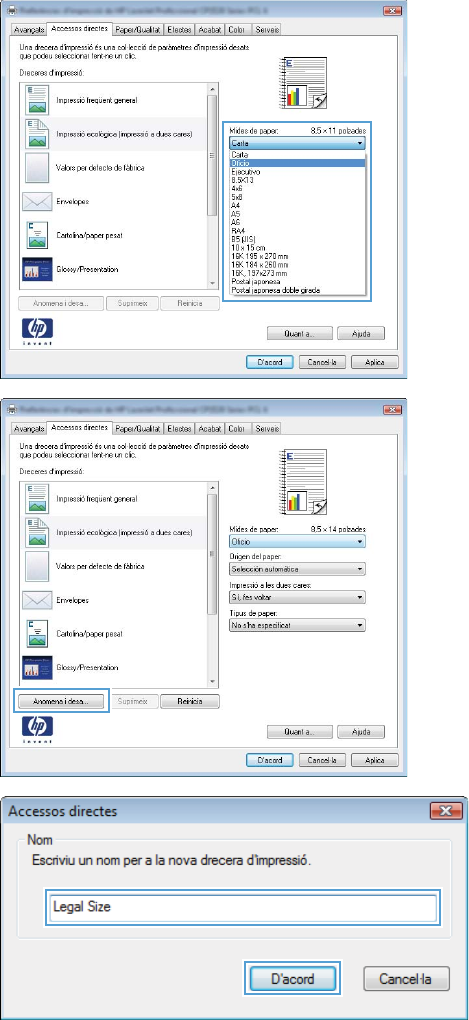Open the Tipus de paper dropdown
Viewport: 469px width, 1020px height.
click(297, 625)
